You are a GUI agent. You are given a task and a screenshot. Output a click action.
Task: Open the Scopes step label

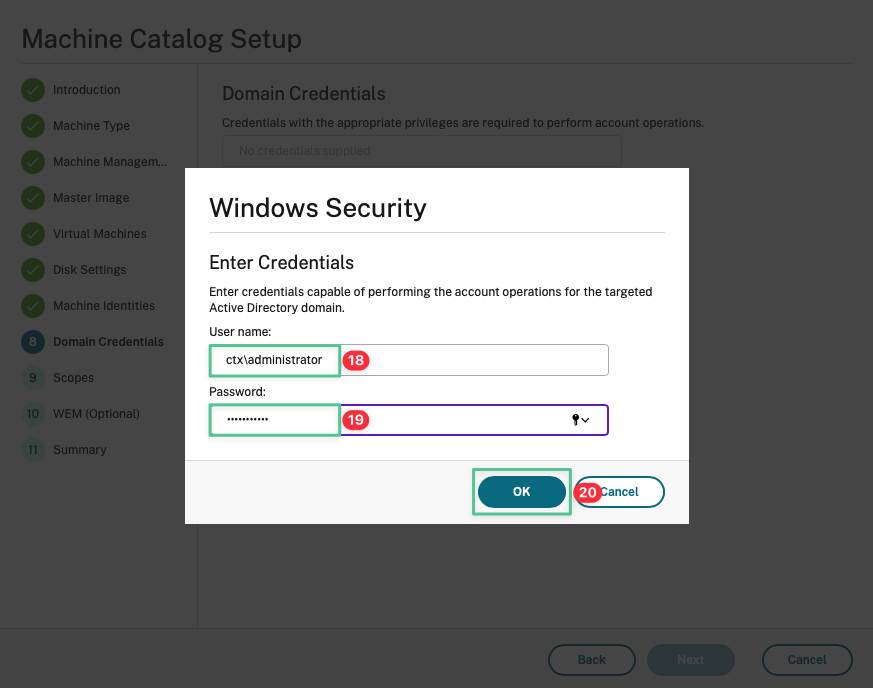[x=73, y=378]
